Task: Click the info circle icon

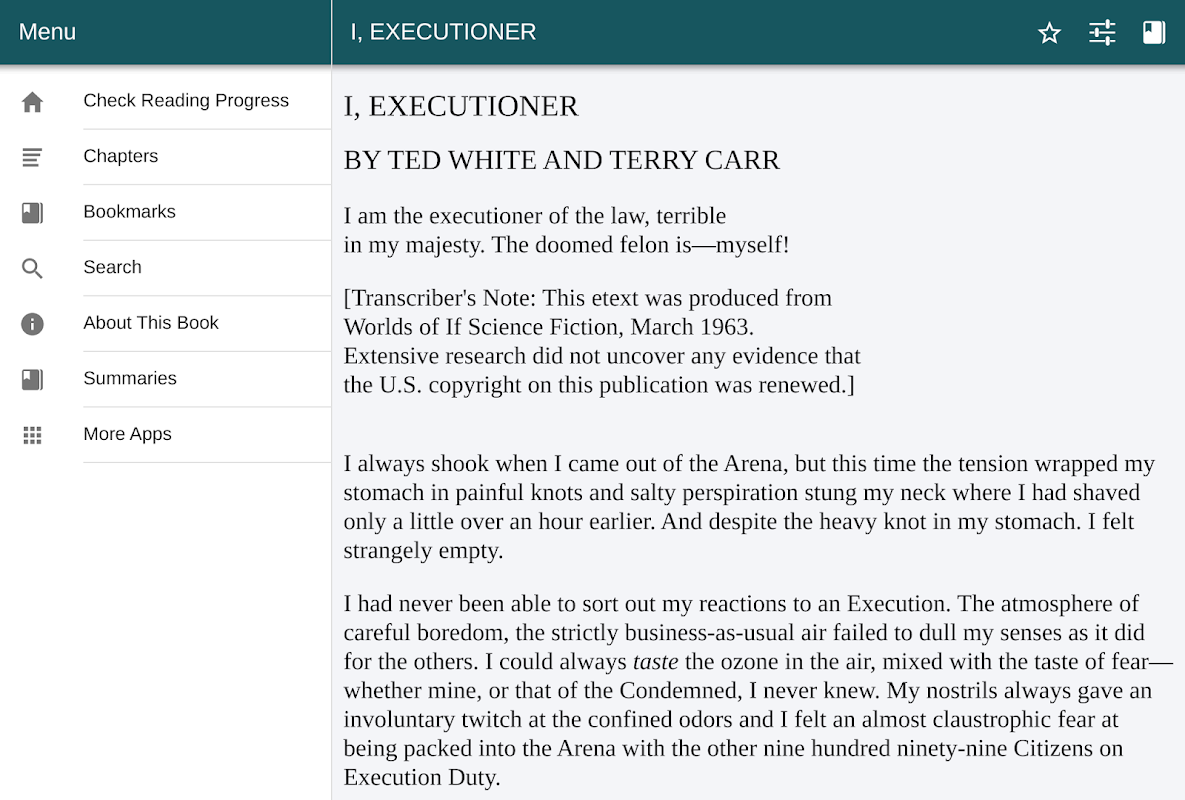Action: [x=33, y=323]
